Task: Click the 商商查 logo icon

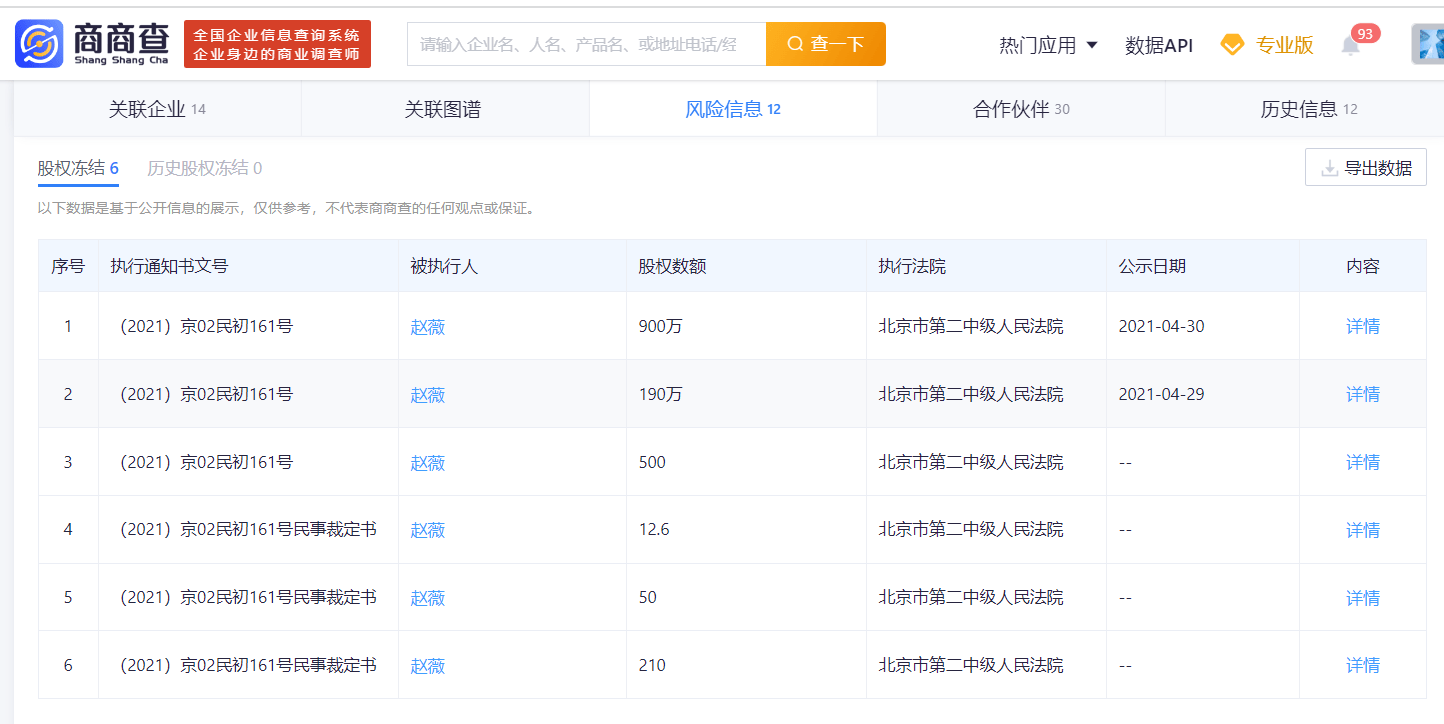Action: coord(39,42)
